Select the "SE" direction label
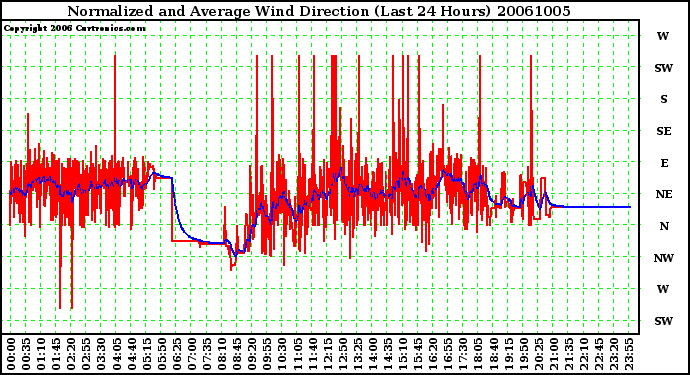Screen dimensions: 690x375 pos(664,131)
